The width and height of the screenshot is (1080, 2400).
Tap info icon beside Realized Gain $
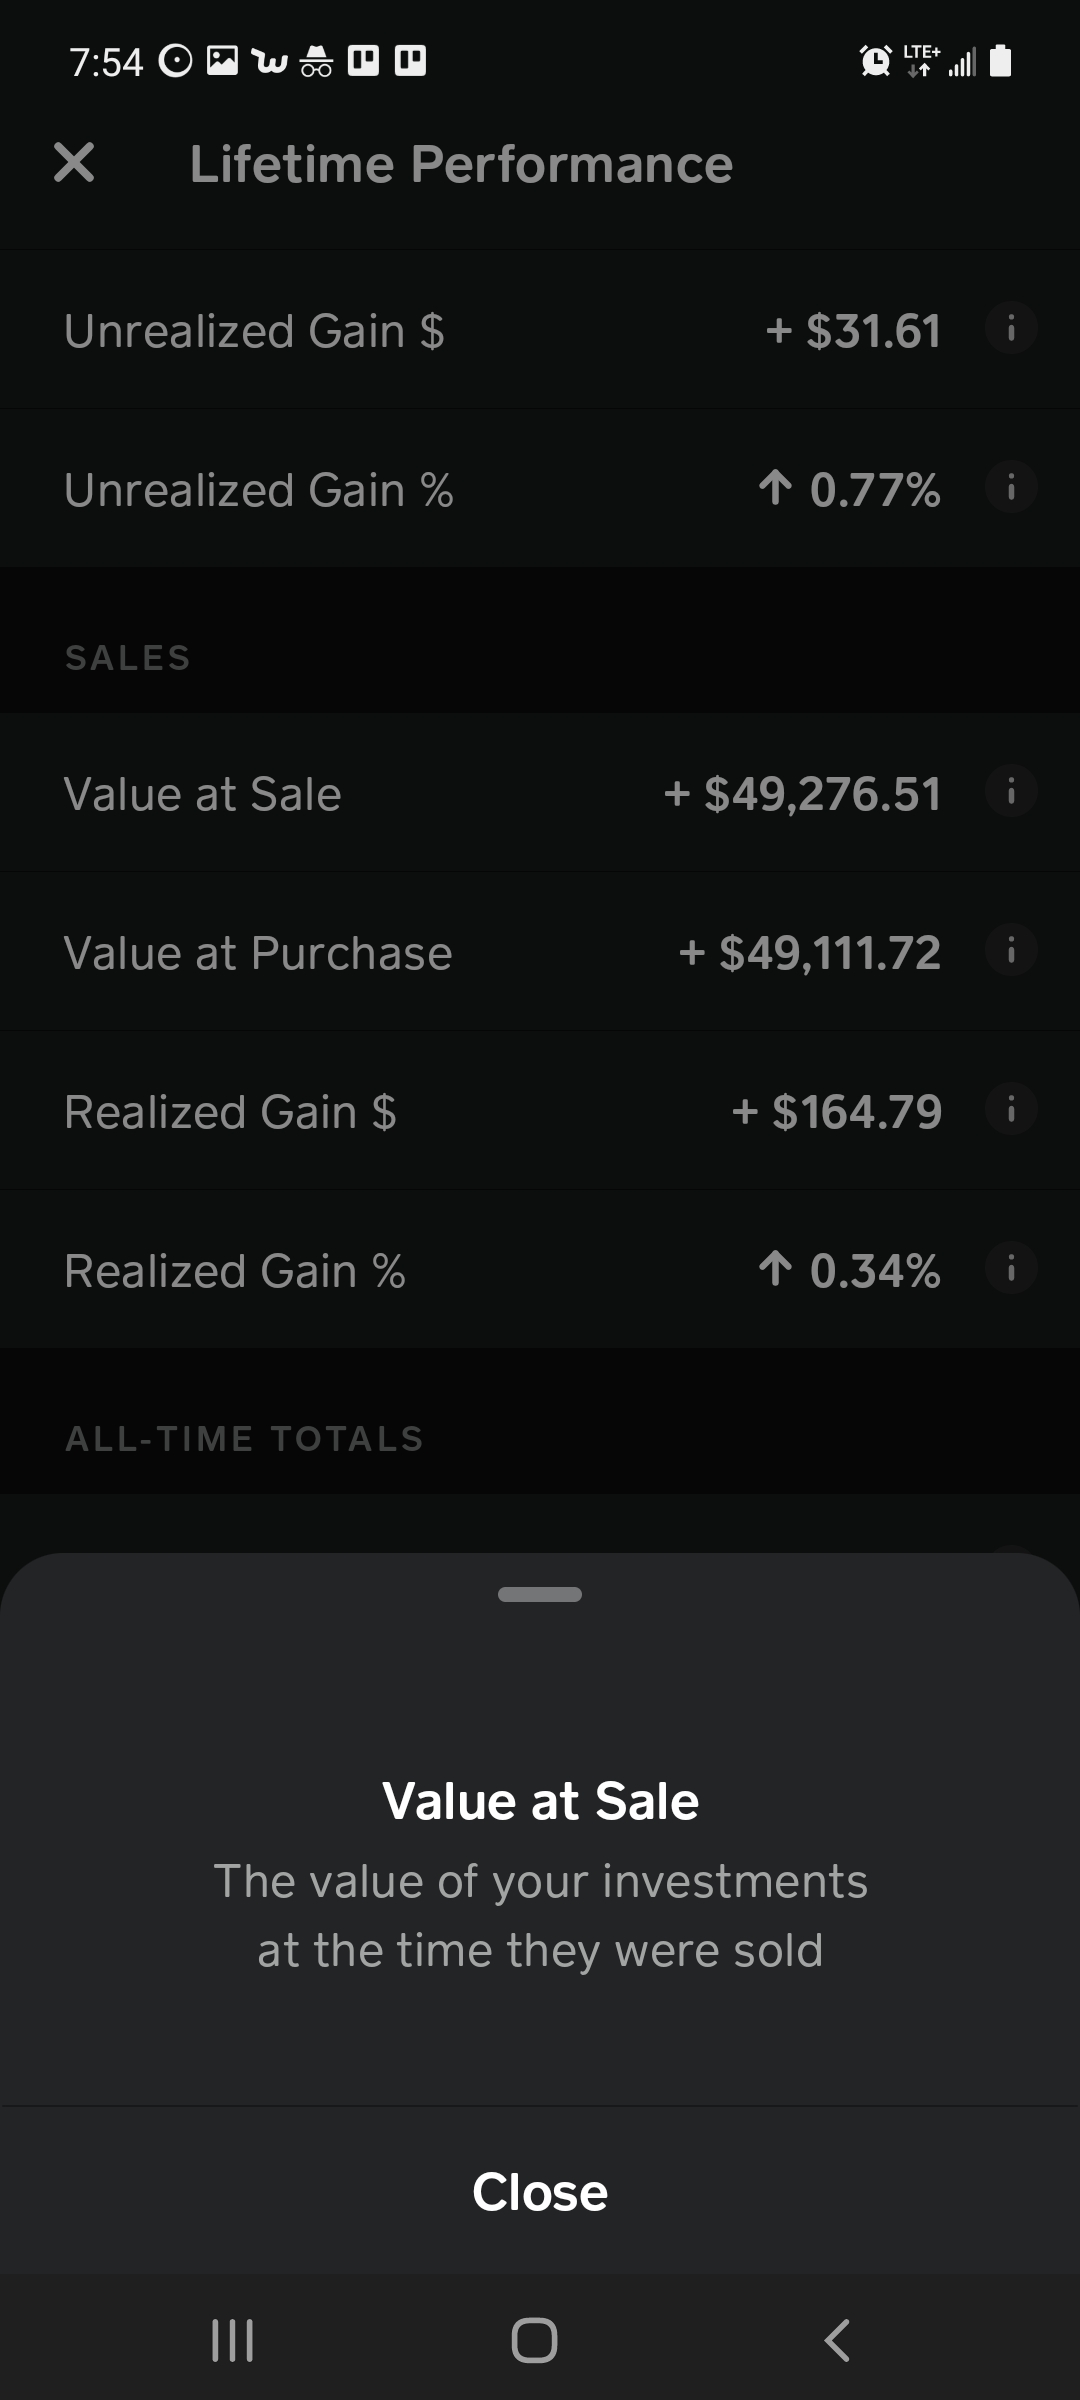[x=1011, y=1110]
